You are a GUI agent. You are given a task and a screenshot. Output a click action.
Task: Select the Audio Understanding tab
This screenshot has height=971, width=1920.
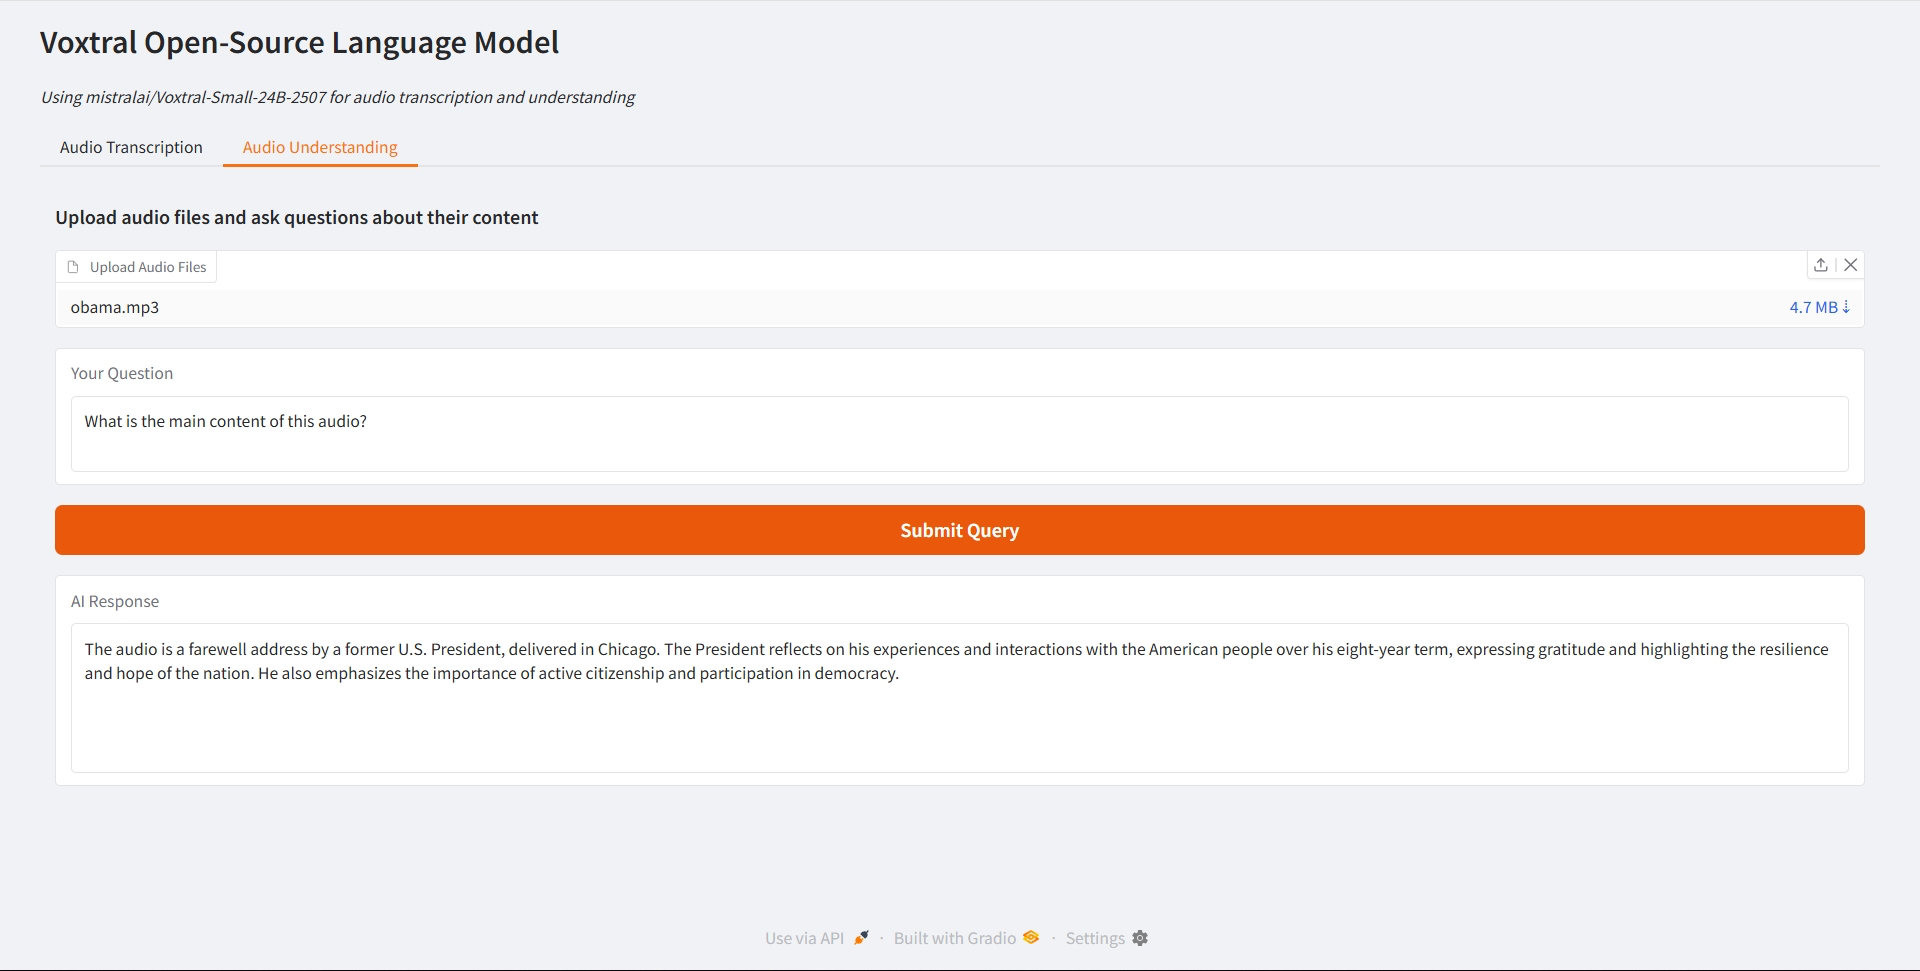click(320, 147)
